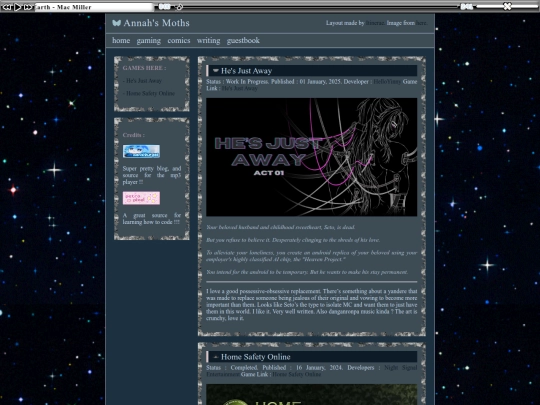Image resolution: width=540 pixels, height=405 pixels.
Task: Jump to Home Safety Online in sidebar
Action: click(150, 93)
